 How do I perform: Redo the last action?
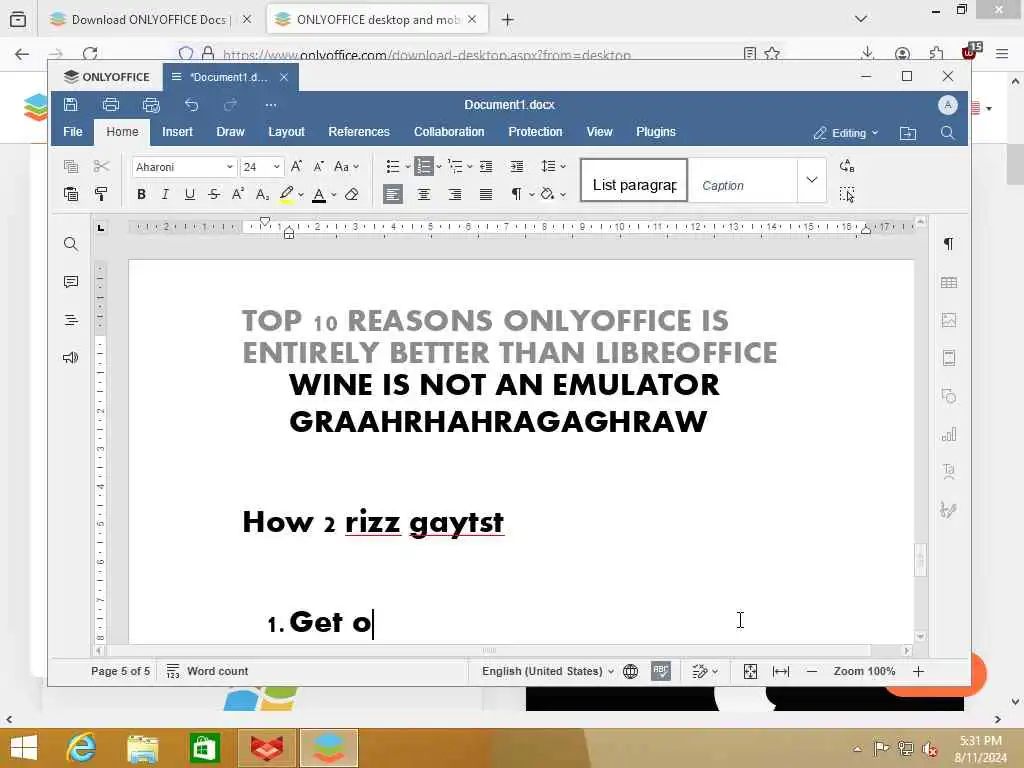point(231,104)
